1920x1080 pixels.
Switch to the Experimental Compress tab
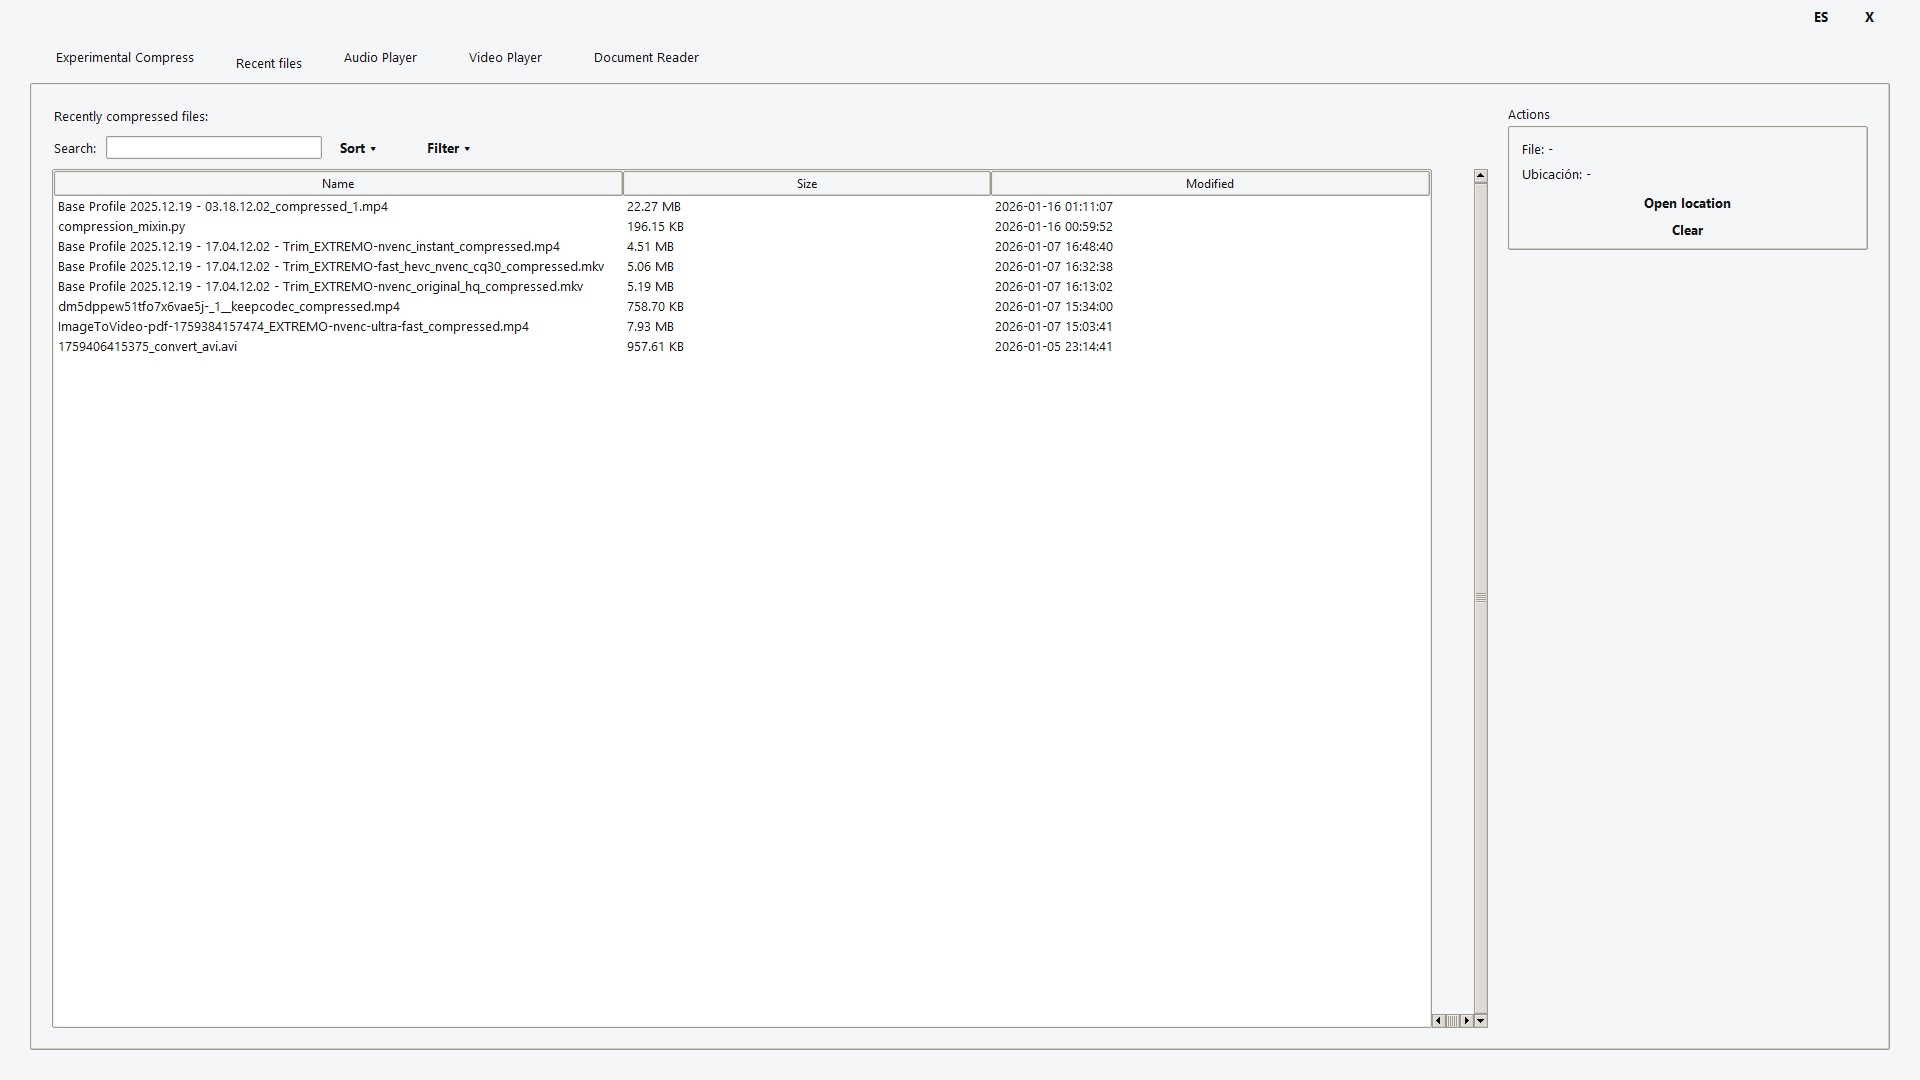[x=125, y=57]
